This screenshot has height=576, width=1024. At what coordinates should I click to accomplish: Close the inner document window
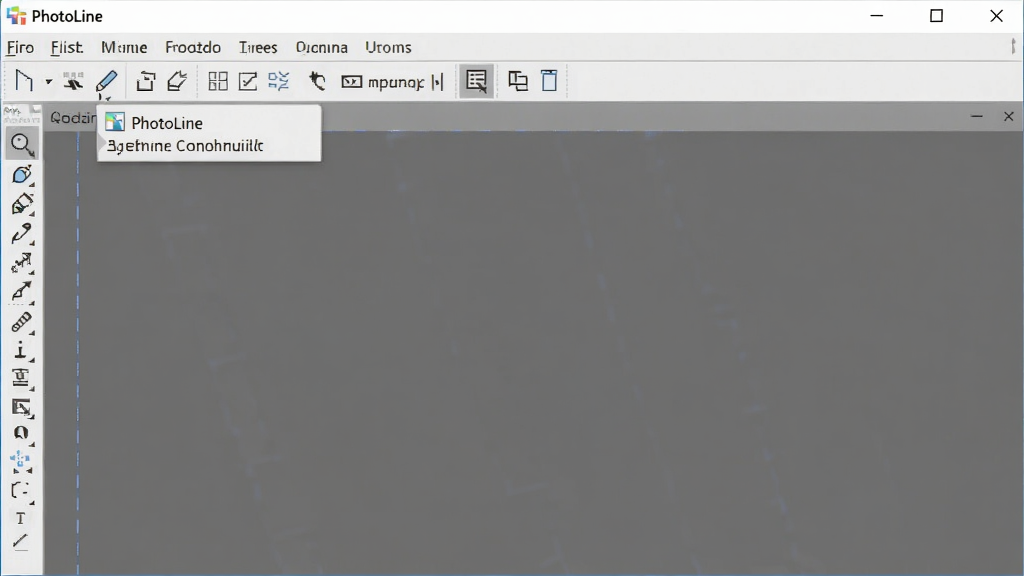pyautogui.click(x=1008, y=117)
